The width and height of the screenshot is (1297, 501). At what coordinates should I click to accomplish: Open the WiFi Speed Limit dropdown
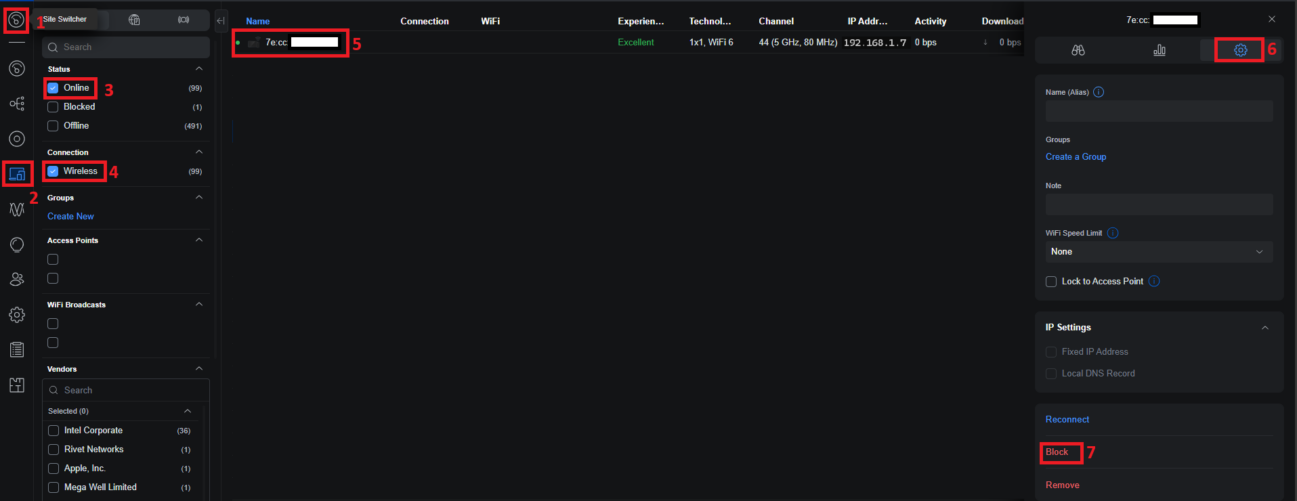click(1158, 252)
